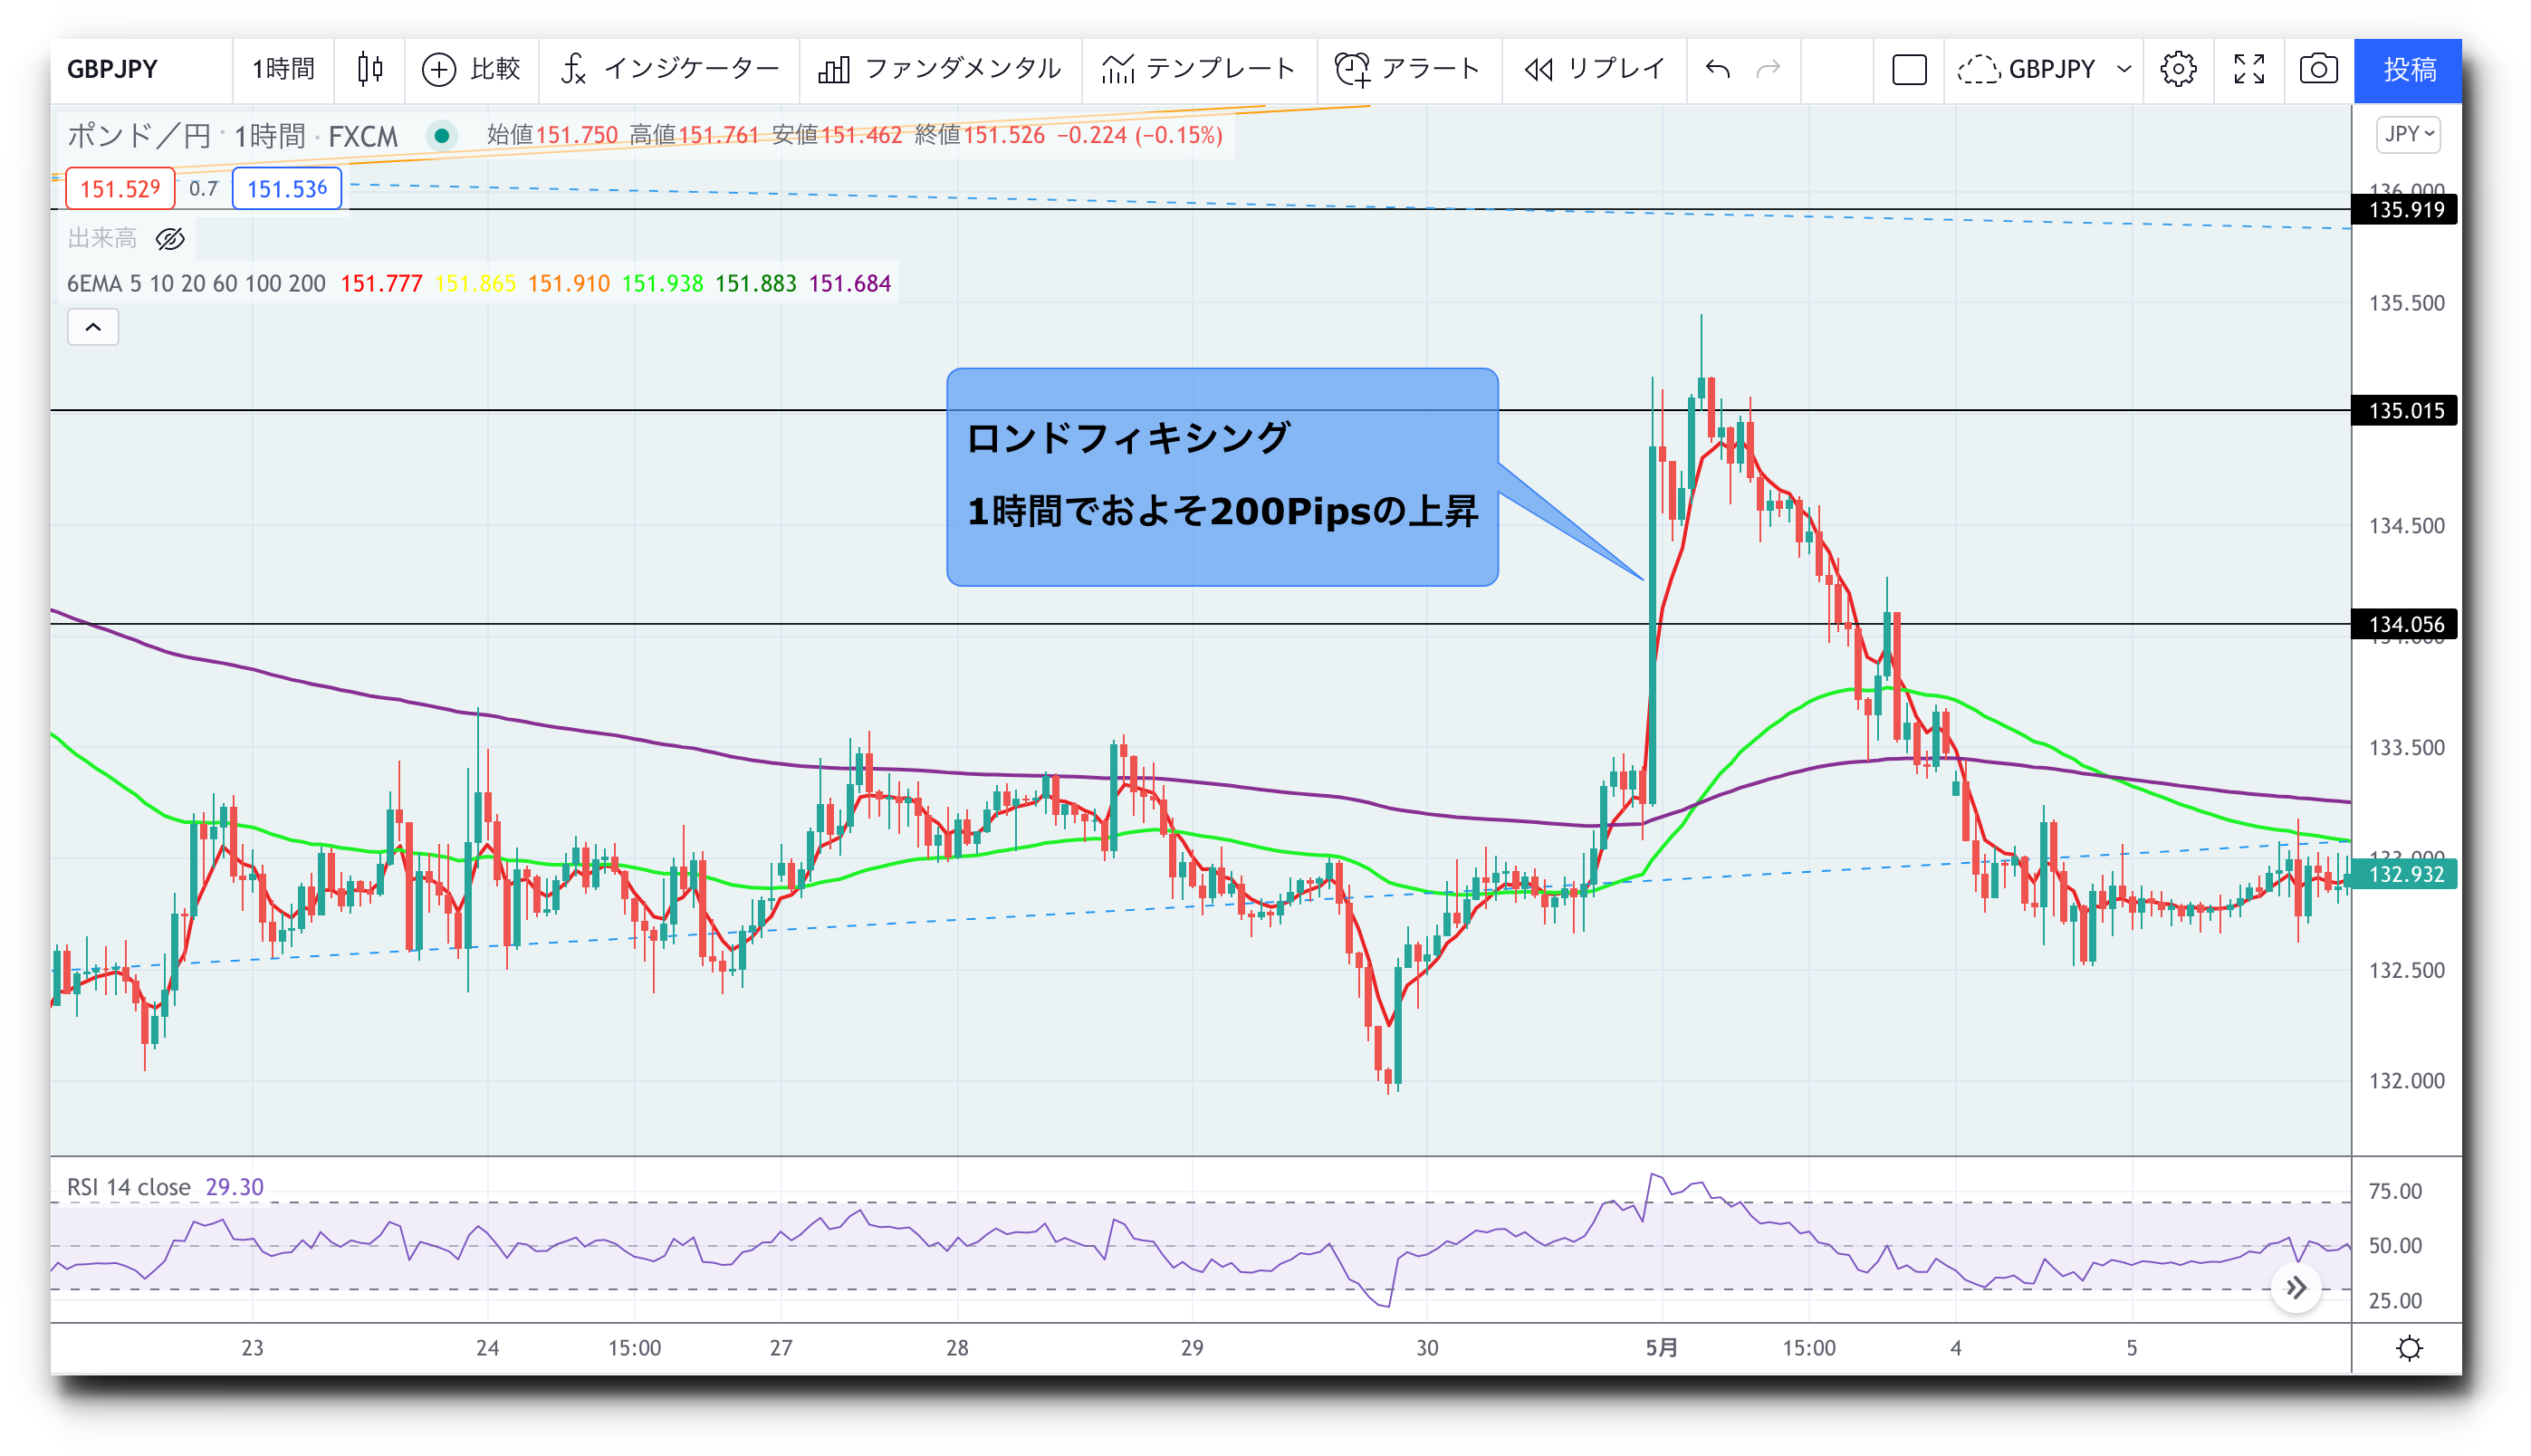Click axis settings gear at bottom right
This screenshot has height=1456, width=2531.
coord(2409,1348)
